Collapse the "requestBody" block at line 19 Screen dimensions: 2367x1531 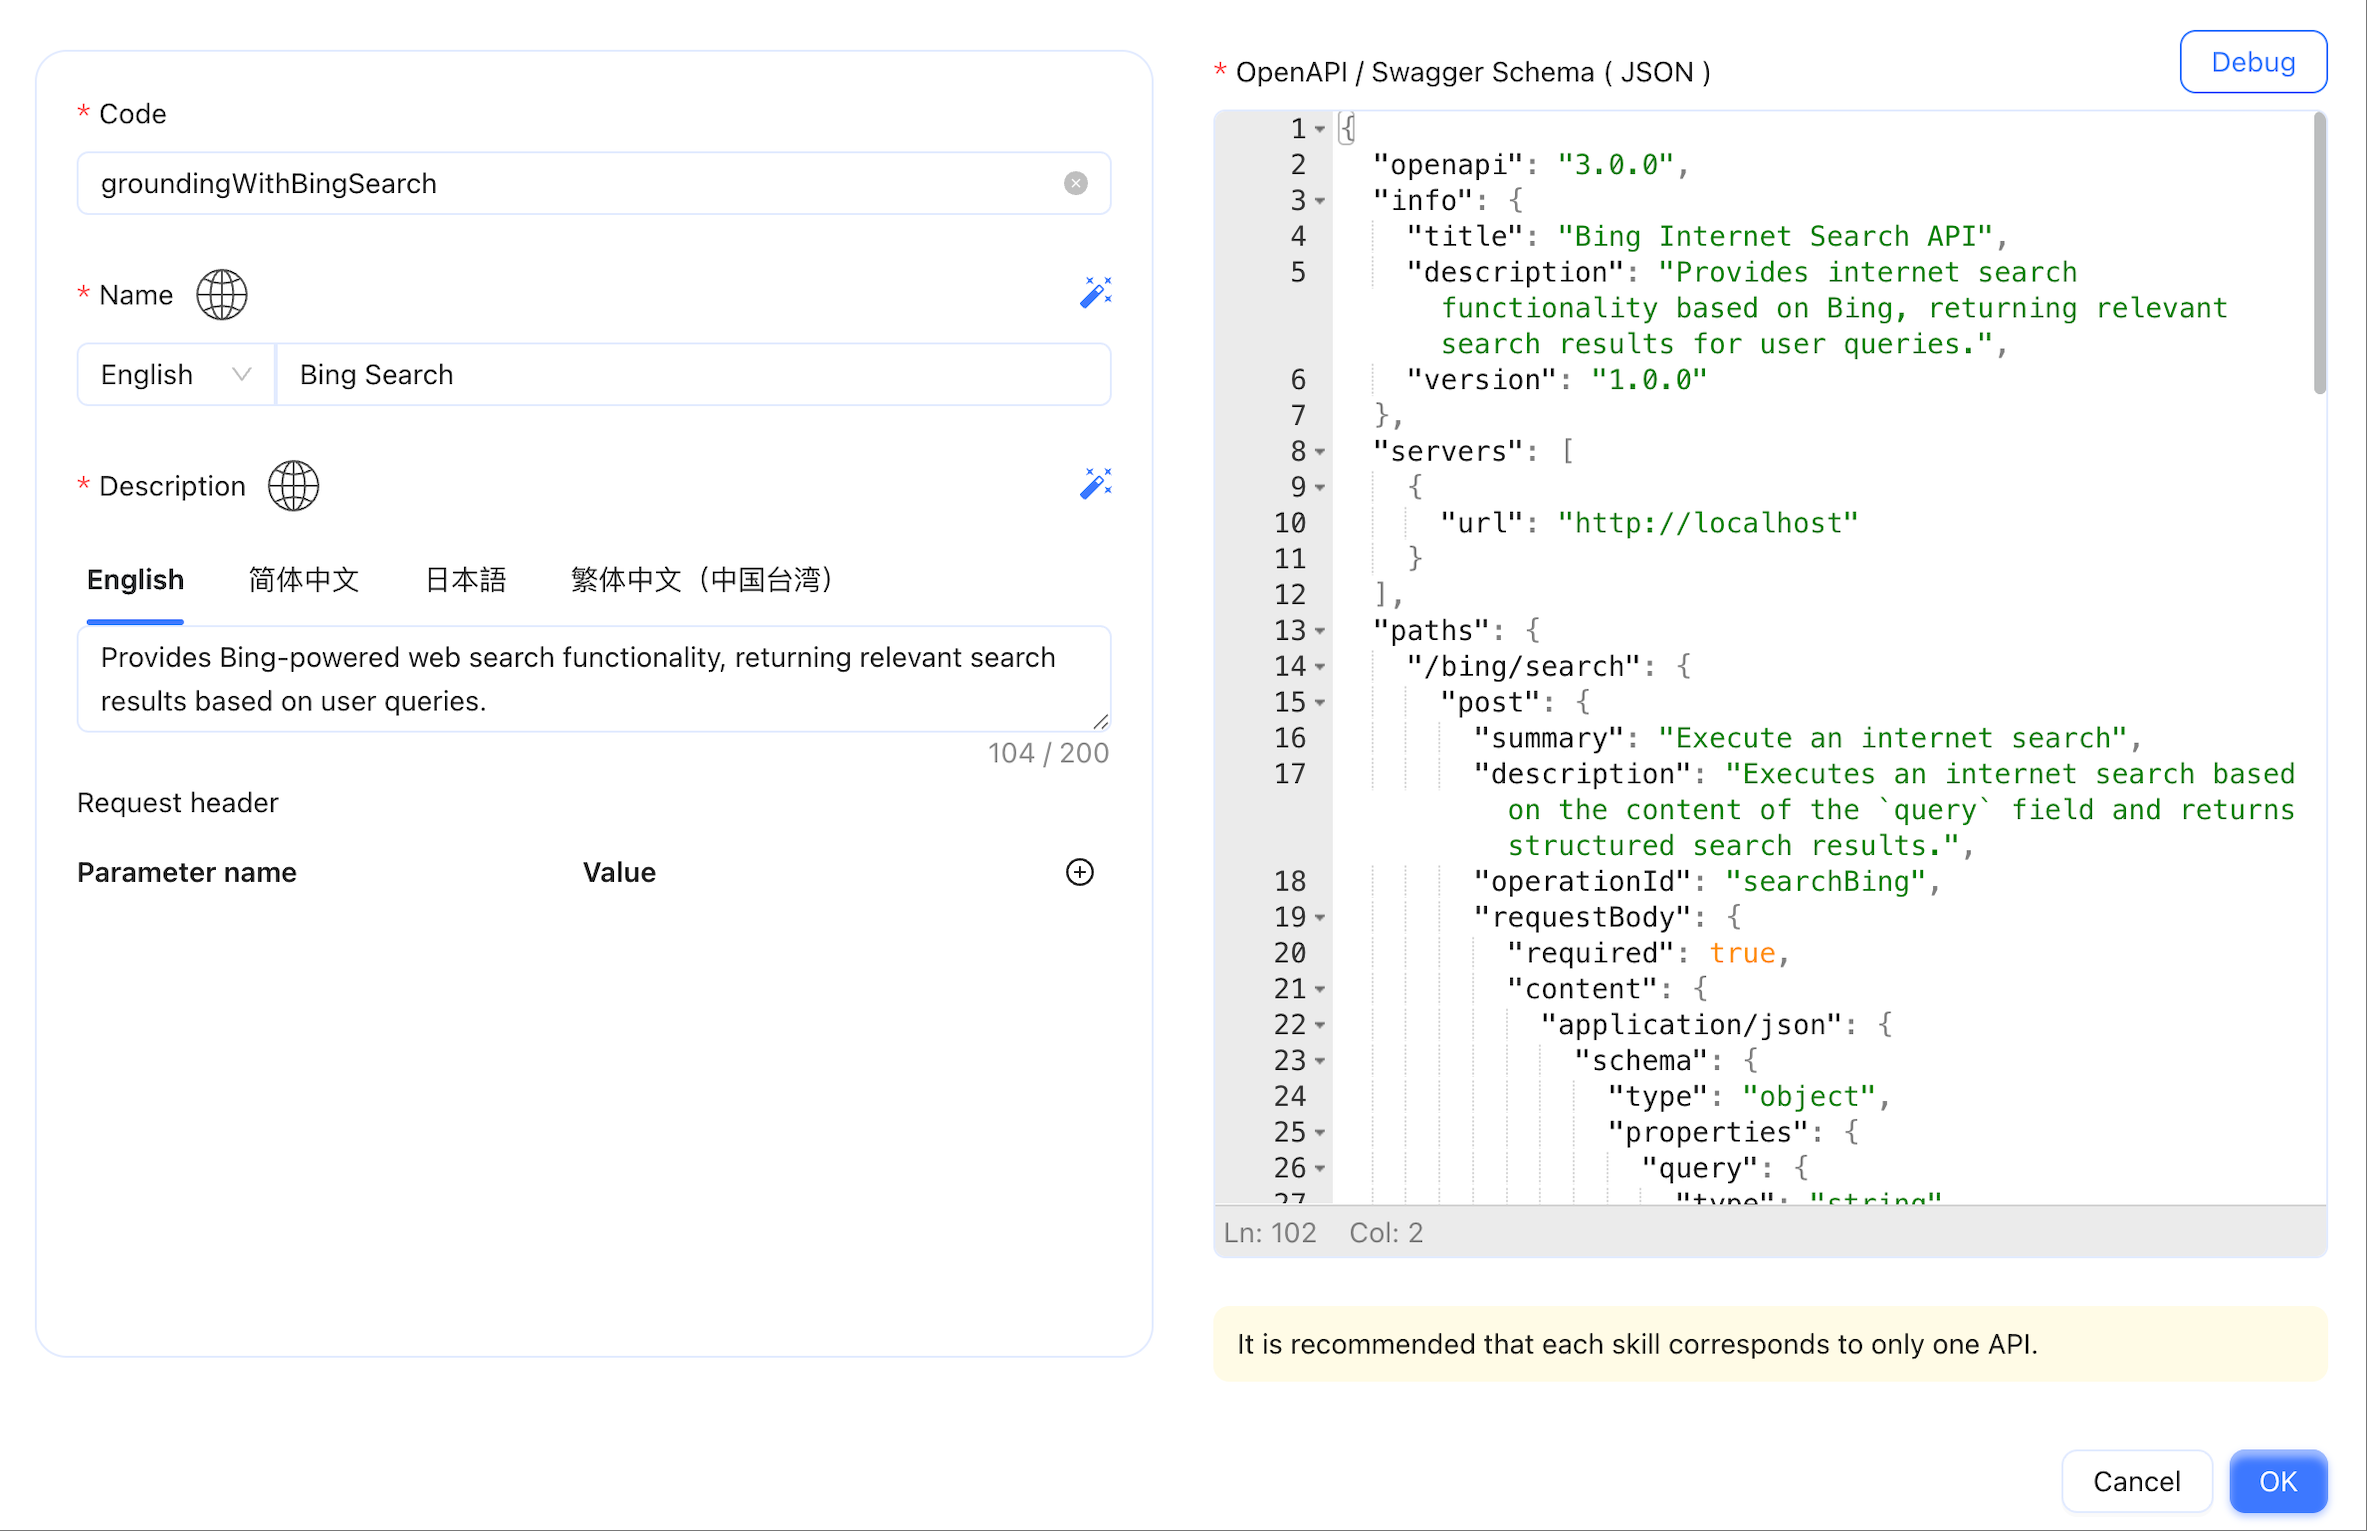pyautogui.click(x=1320, y=918)
